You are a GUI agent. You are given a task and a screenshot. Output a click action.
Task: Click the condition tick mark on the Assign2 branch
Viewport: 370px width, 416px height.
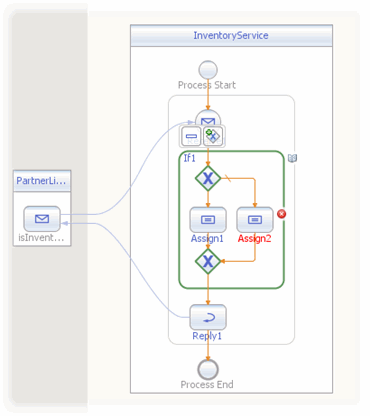pyautogui.click(x=228, y=178)
